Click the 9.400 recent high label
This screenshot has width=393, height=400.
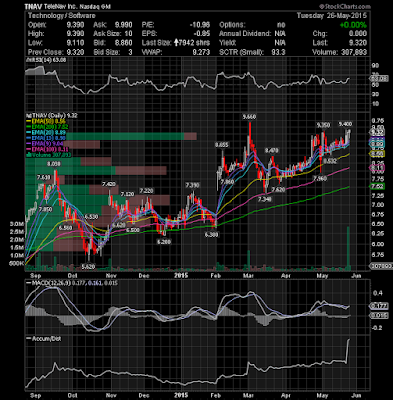(345, 124)
